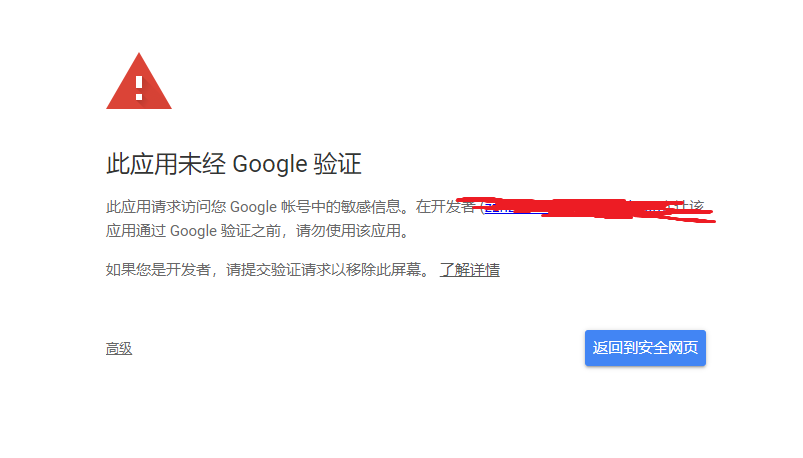This screenshot has width=803, height=458.
Task: Click the 此应用未经 characters in the heading
Action: coord(165,164)
